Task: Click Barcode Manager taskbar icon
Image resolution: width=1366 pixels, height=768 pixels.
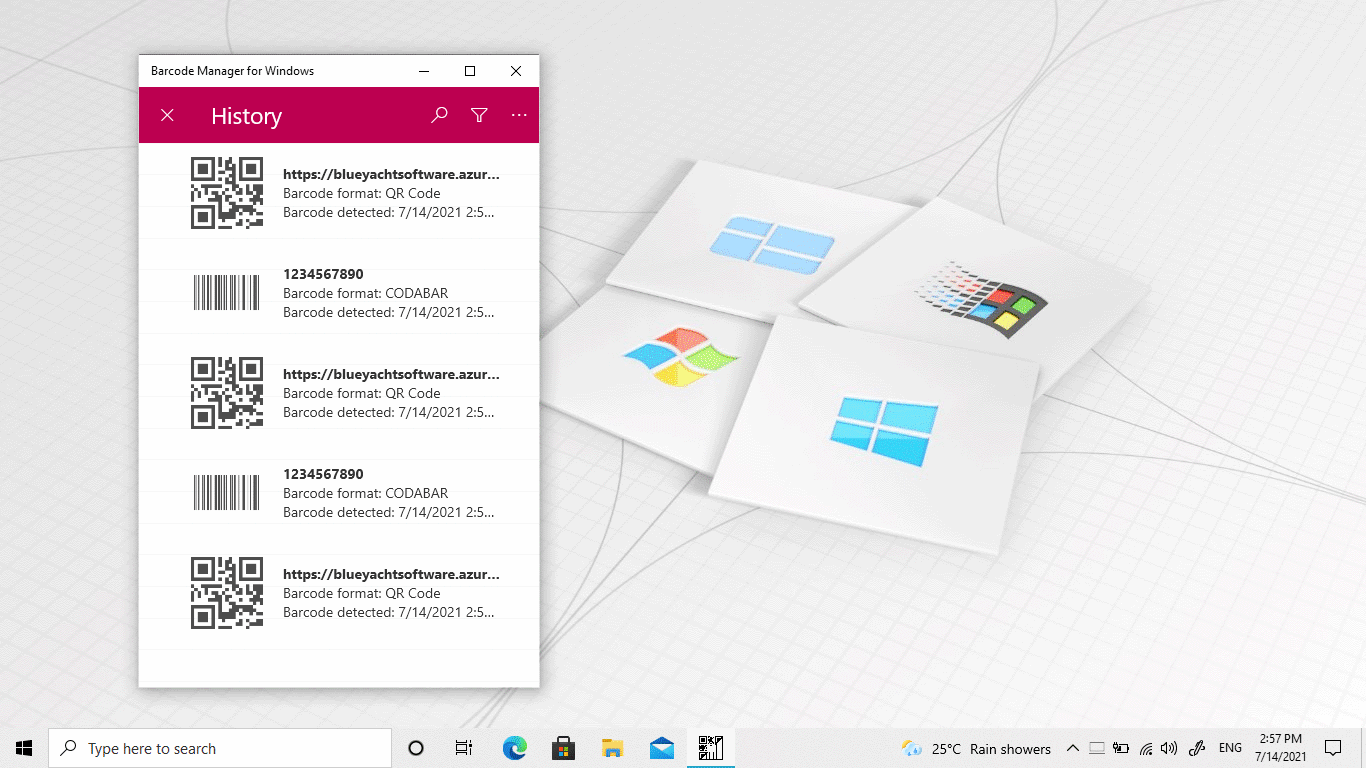Action: tap(710, 748)
